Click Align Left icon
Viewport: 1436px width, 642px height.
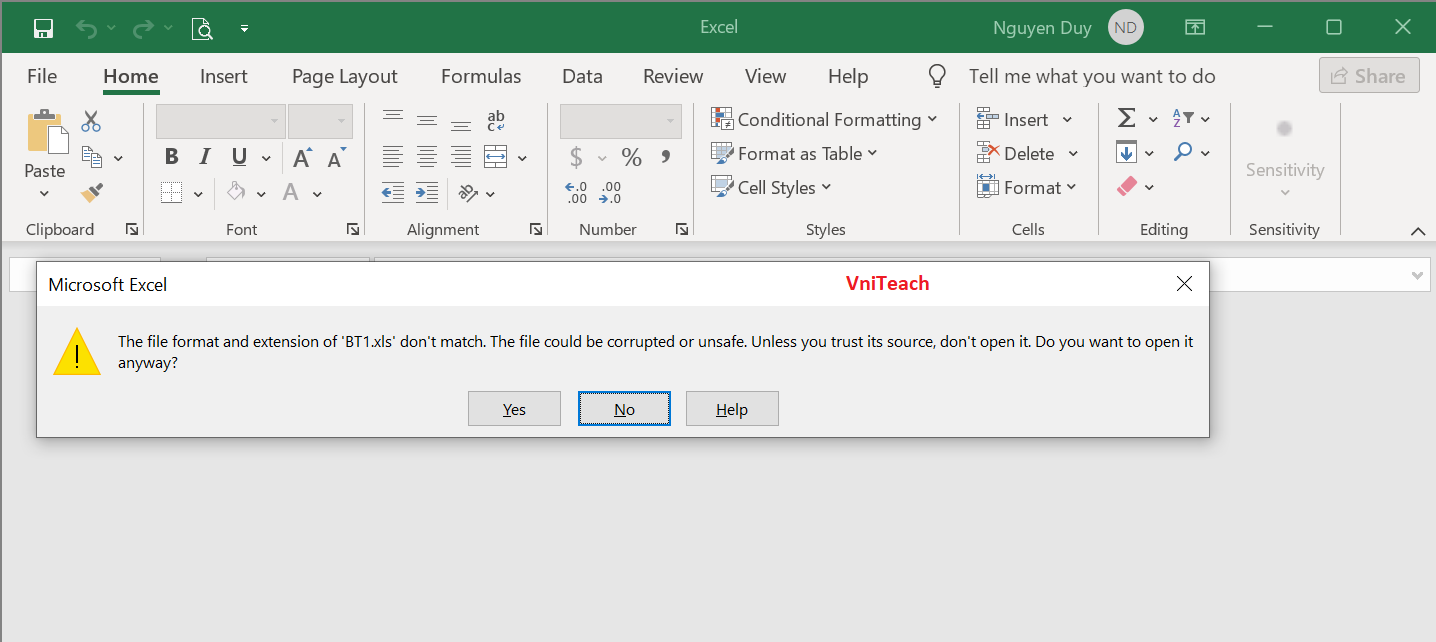click(393, 156)
